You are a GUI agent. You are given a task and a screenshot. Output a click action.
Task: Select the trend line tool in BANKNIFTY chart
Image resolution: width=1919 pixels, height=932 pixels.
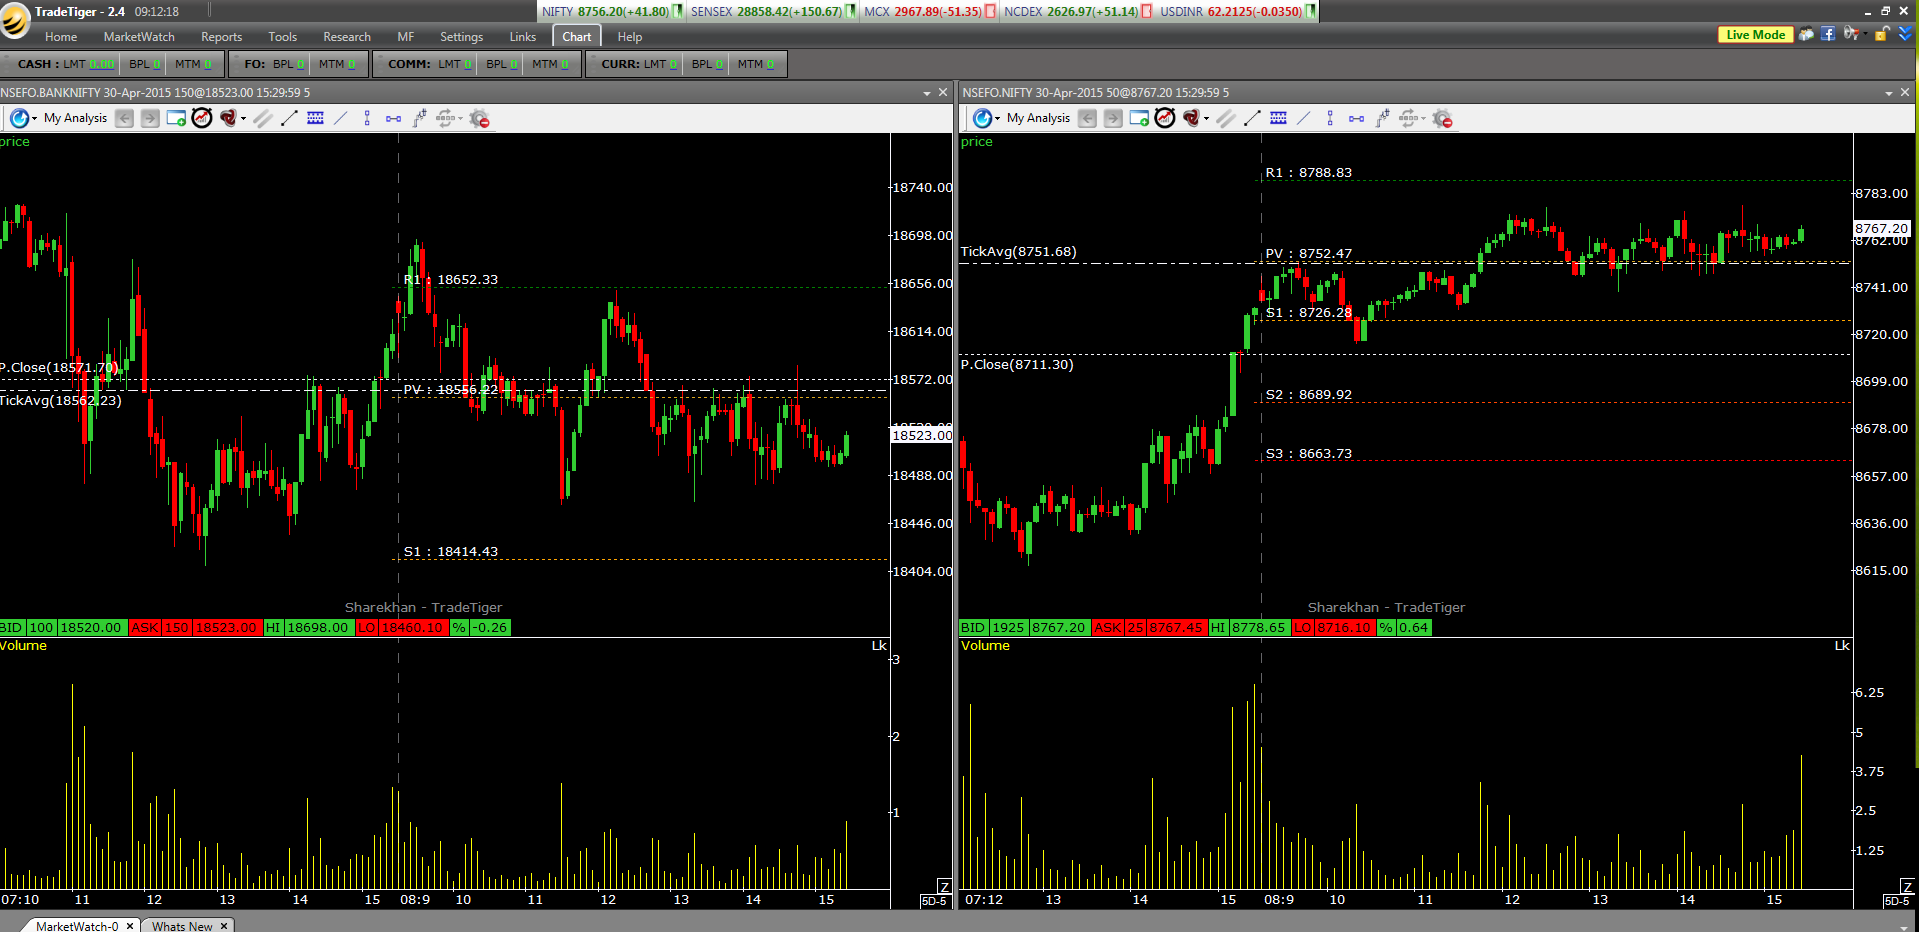point(289,118)
